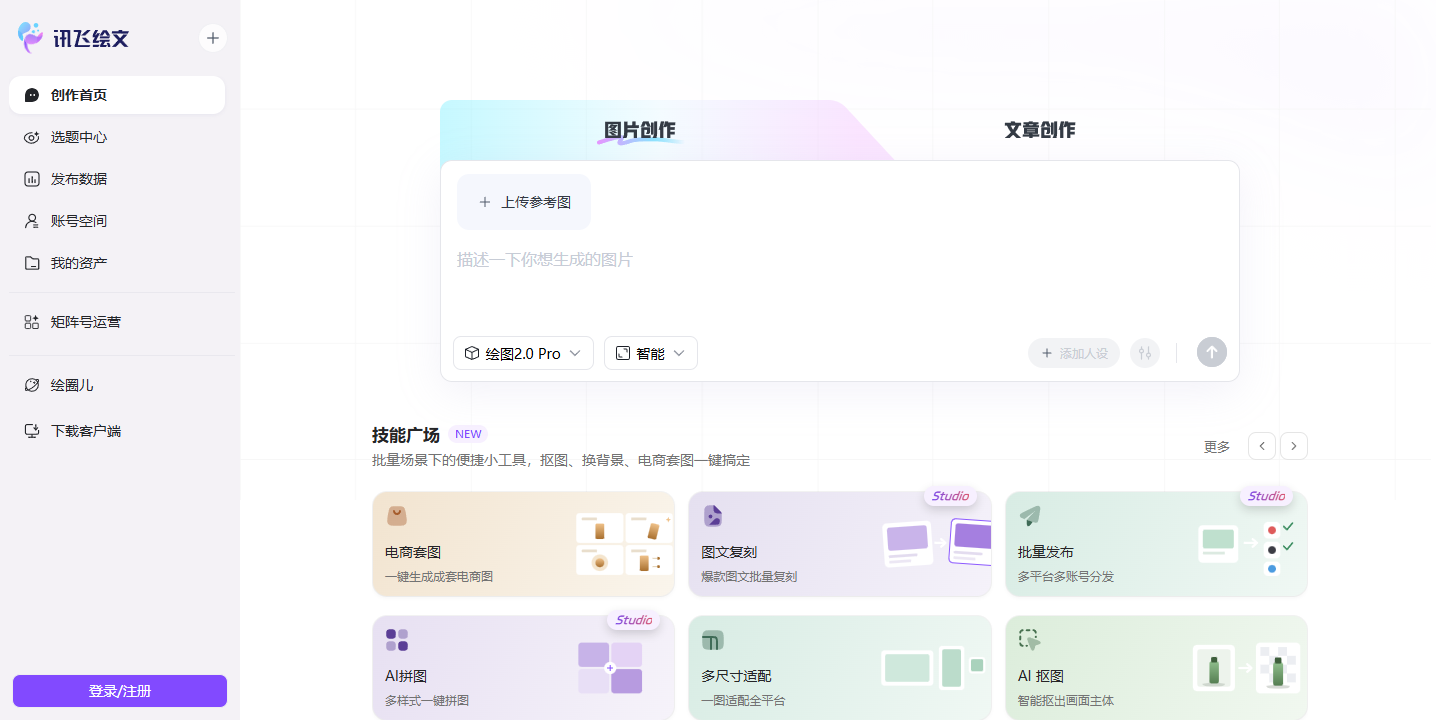Click the 智能抠出画面主体 subtitle
Viewport: 1440px width, 720px height.
[x=1066, y=700]
